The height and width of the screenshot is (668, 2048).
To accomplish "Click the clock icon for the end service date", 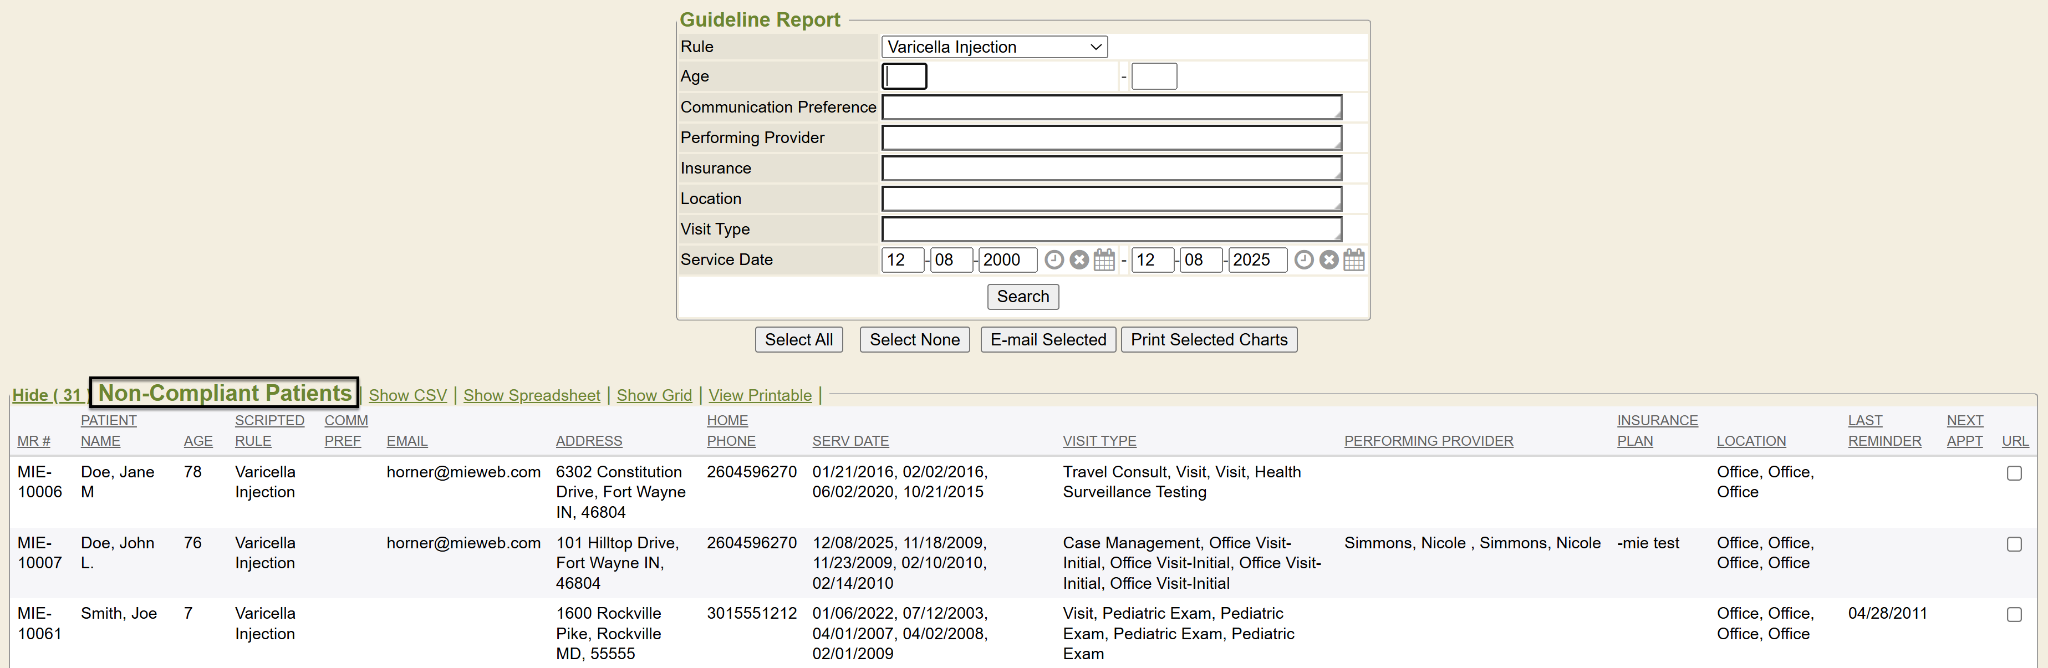I will (x=1304, y=260).
